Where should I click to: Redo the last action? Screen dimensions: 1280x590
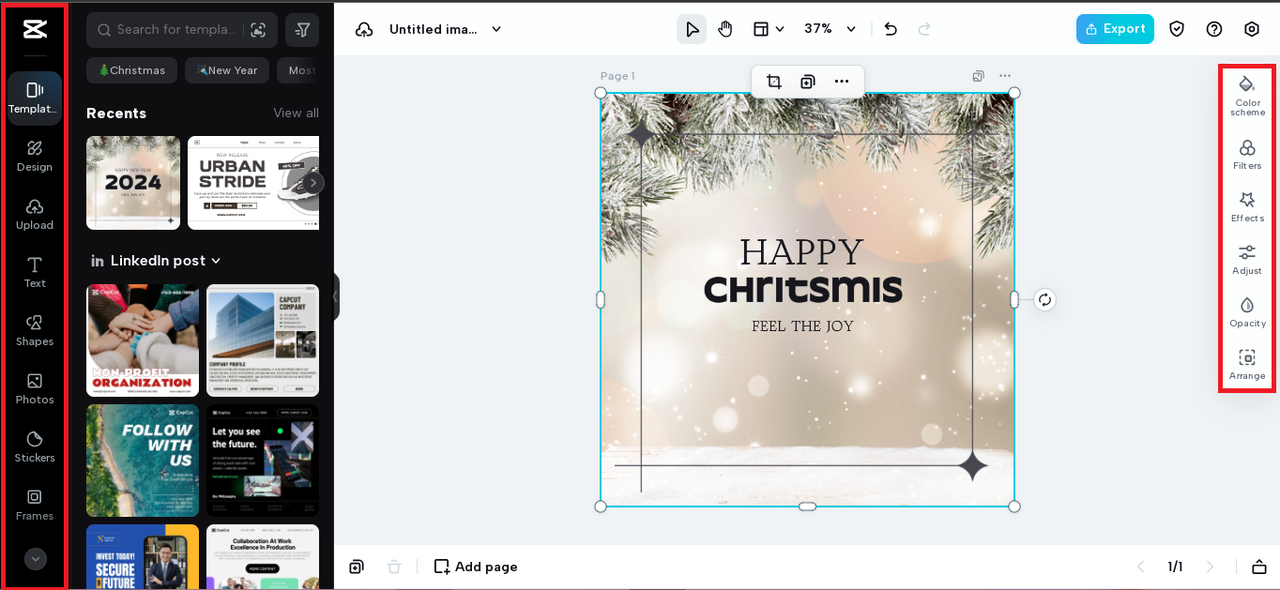click(924, 29)
